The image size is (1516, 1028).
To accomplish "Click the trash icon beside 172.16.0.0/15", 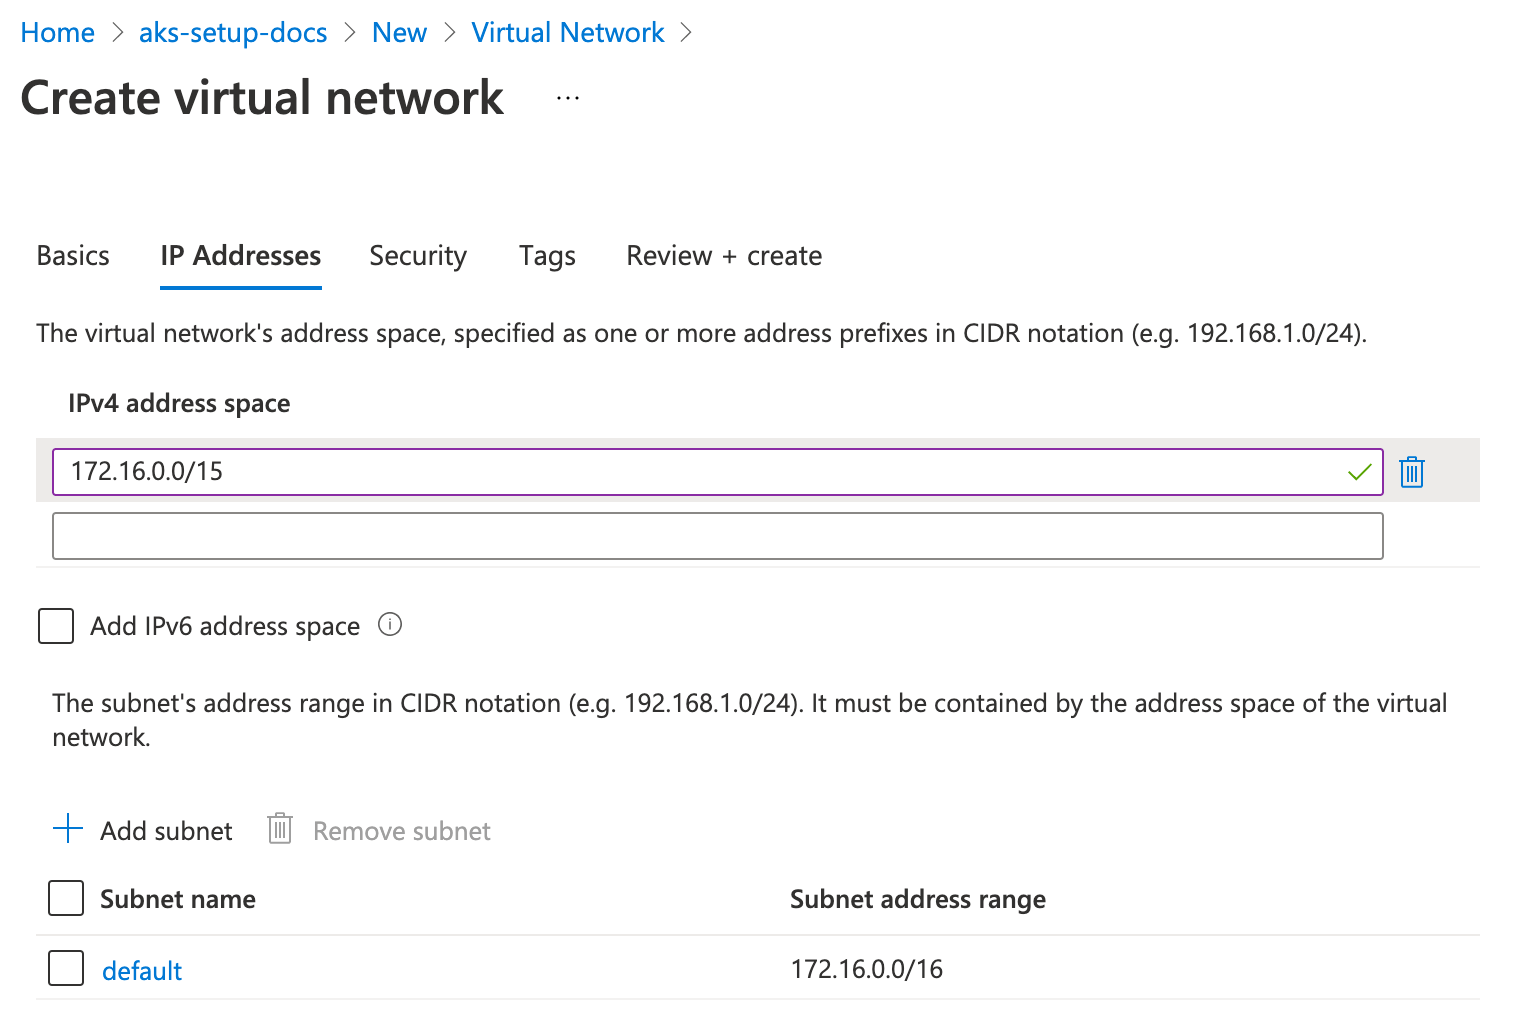I will (1411, 472).
